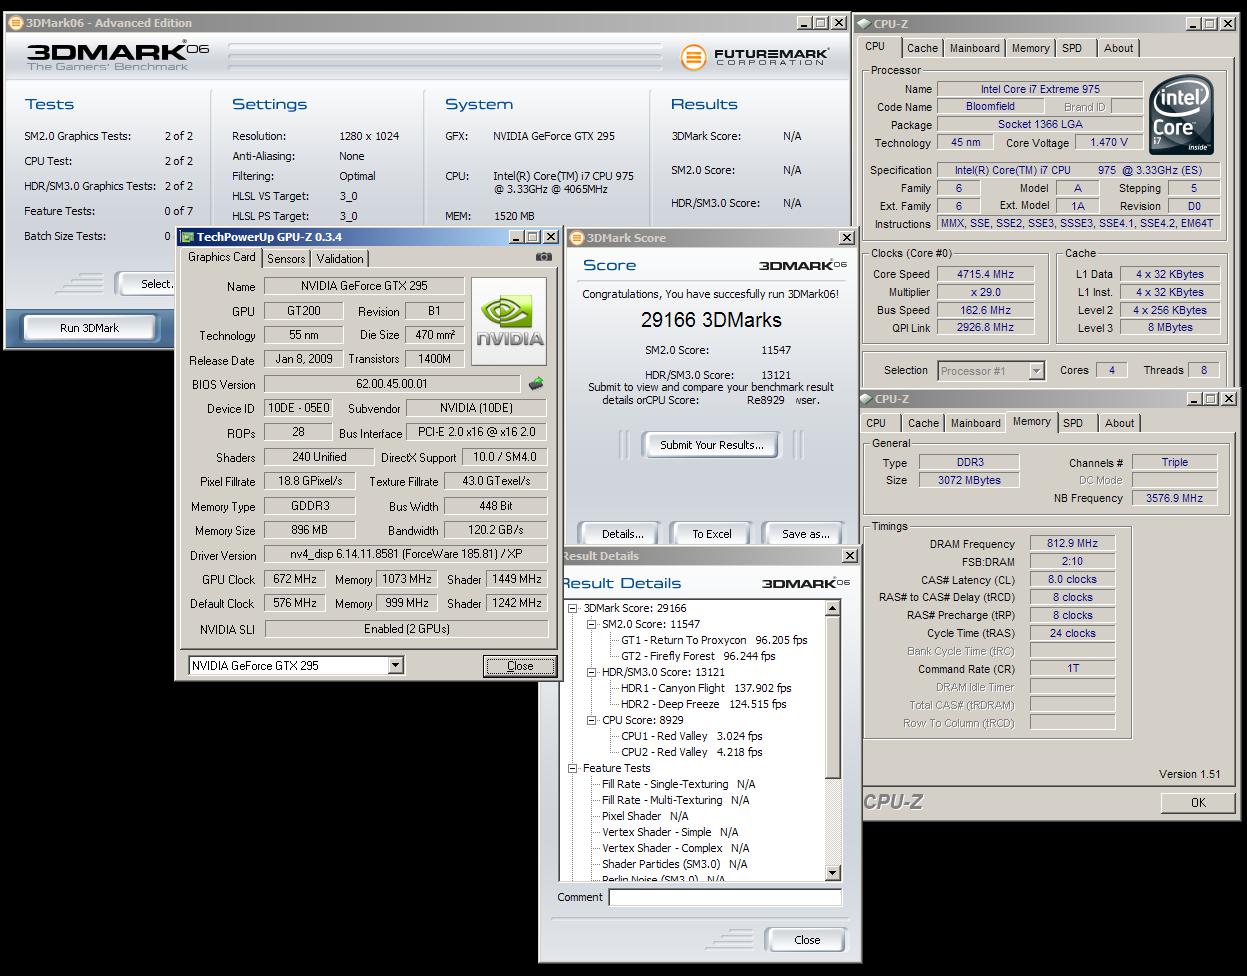This screenshot has height=976, width=1247.
Task: Select HDR2 - Deep Freeze result row
Action: pos(703,704)
